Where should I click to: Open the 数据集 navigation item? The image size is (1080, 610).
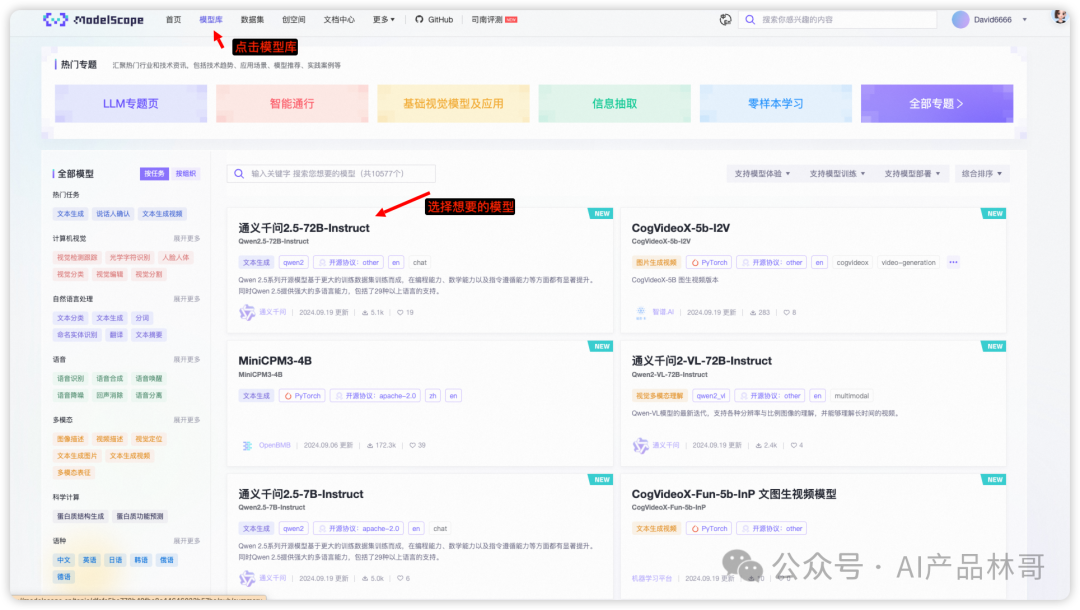(x=252, y=20)
